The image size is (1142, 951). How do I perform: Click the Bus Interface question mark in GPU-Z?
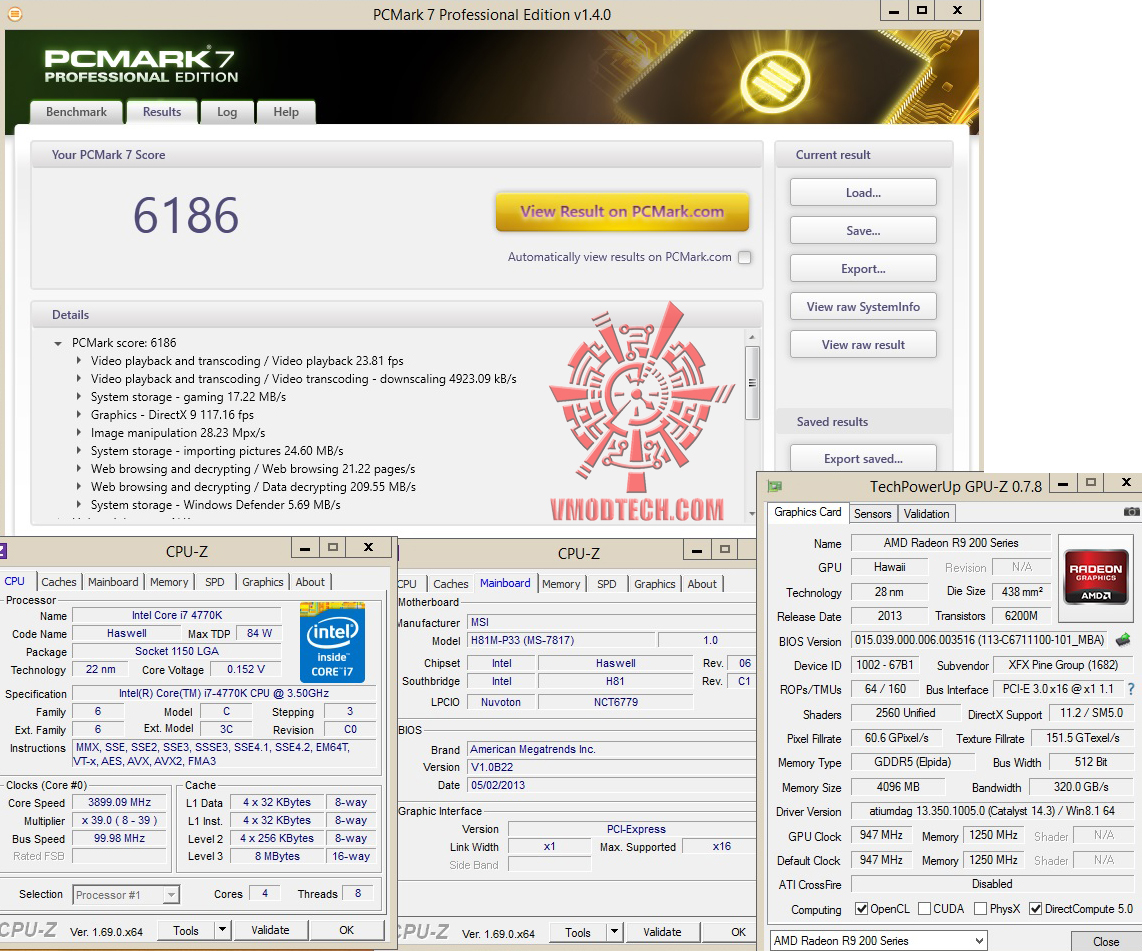pyautogui.click(x=1130, y=689)
